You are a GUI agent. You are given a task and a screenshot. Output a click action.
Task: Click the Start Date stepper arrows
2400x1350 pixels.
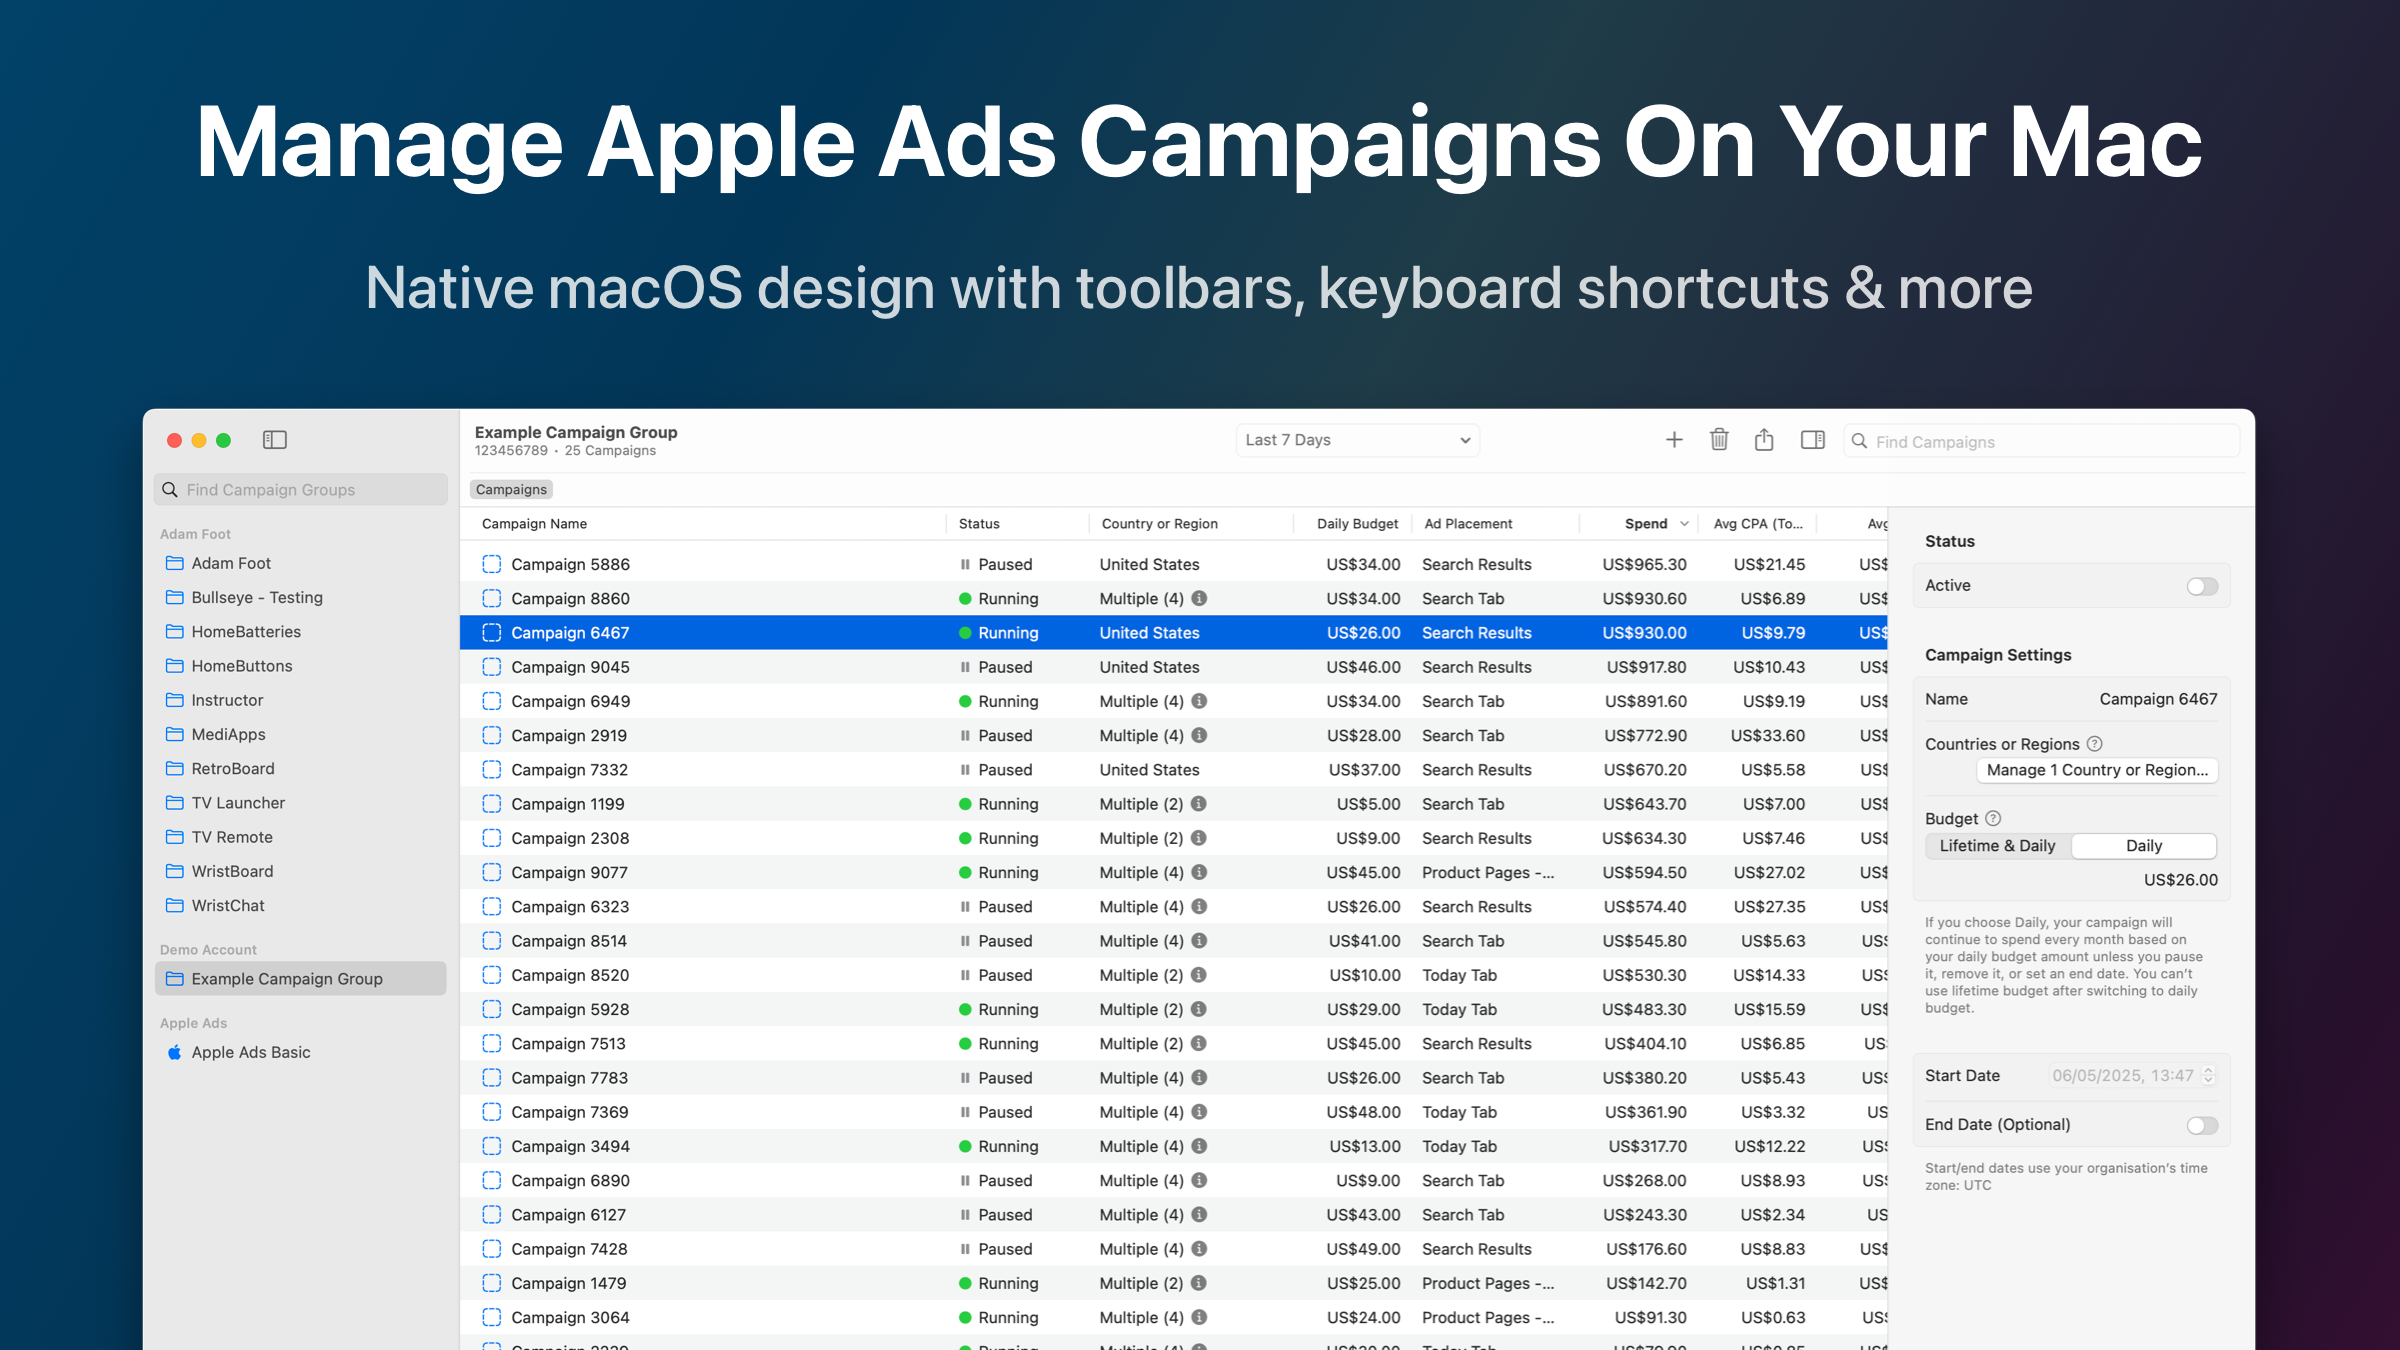click(2210, 1076)
